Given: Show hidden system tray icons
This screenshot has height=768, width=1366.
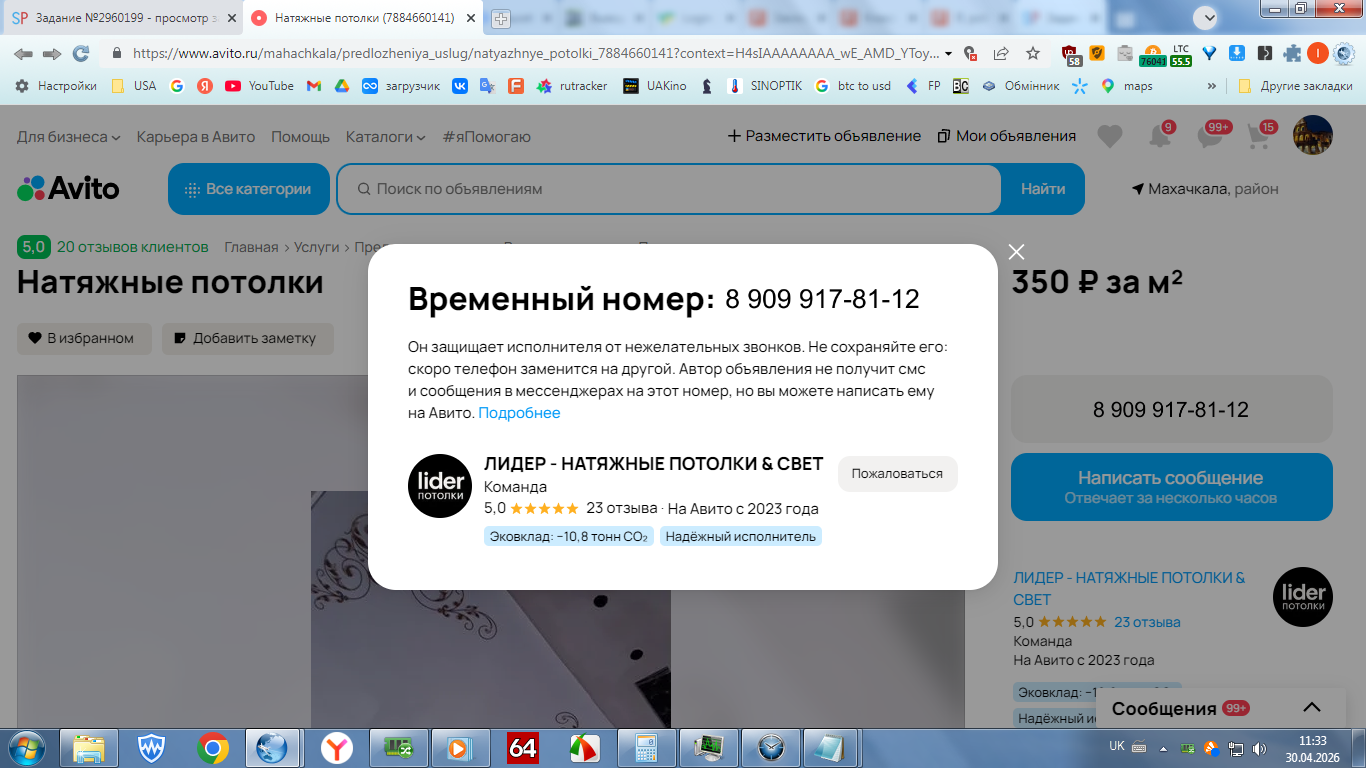Looking at the screenshot, I should pos(1162,747).
